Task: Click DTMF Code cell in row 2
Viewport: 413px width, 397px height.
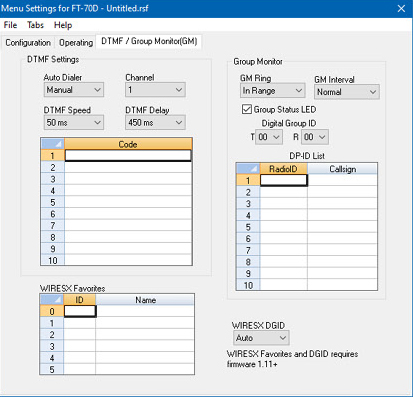Action: (128, 167)
